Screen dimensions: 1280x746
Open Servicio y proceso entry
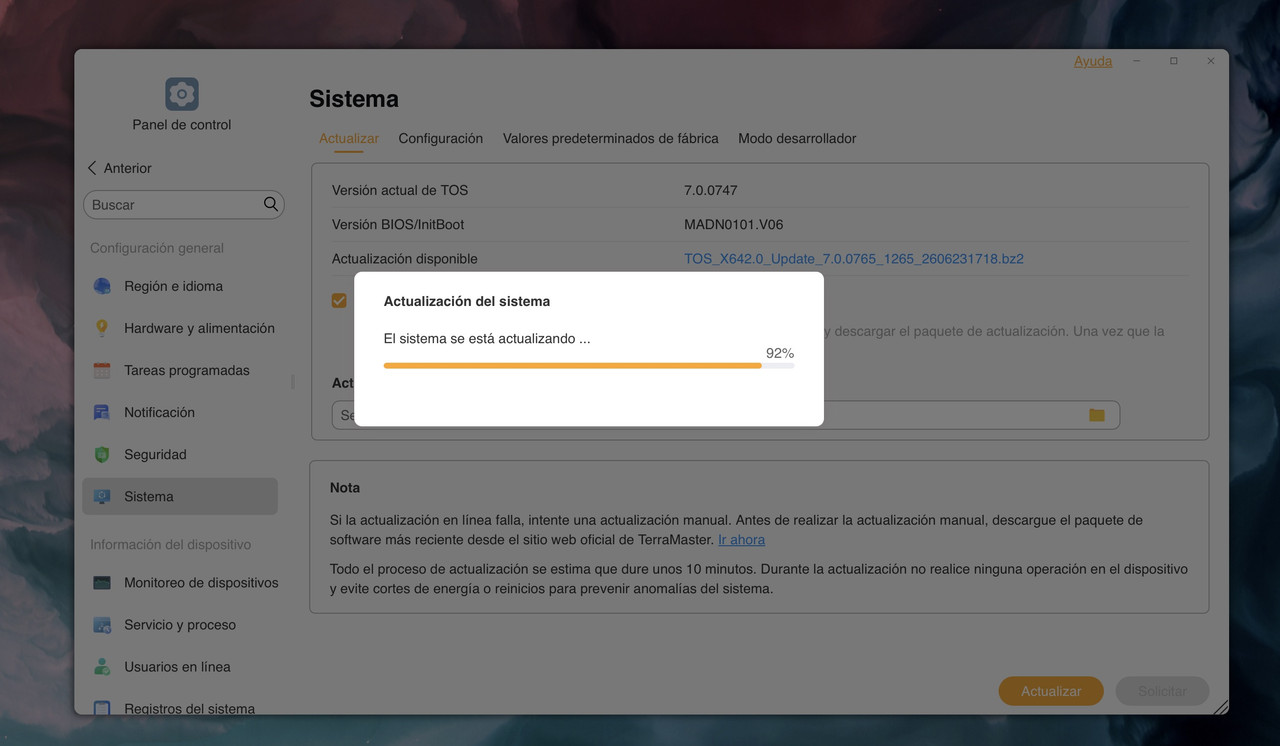click(180, 624)
